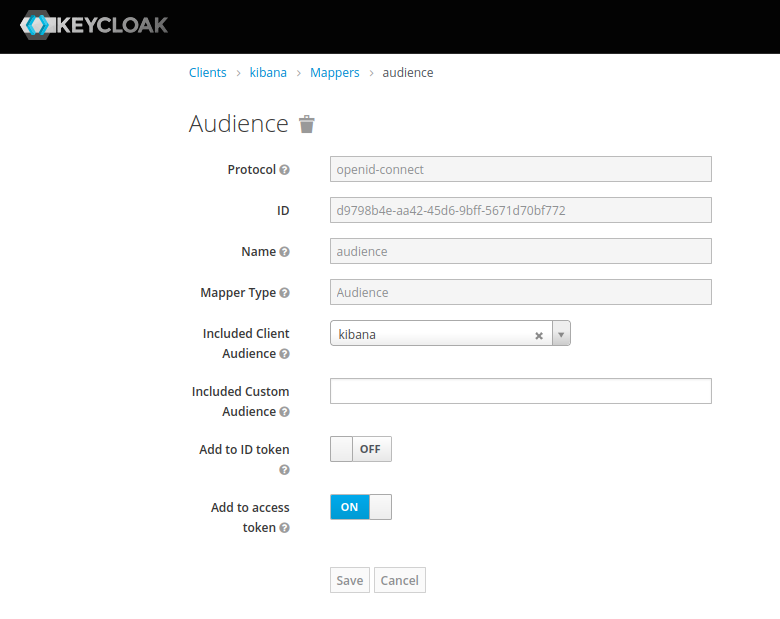The image size is (780, 619).
Task: Click the Keycloak logo in header
Action: point(94,25)
